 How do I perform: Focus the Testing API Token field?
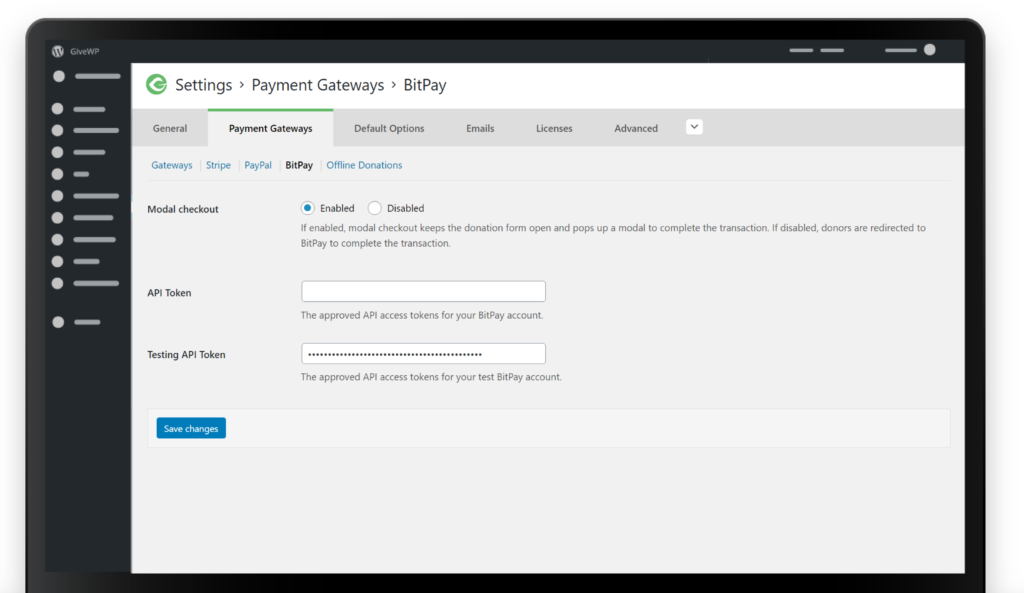tap(423, 353)
